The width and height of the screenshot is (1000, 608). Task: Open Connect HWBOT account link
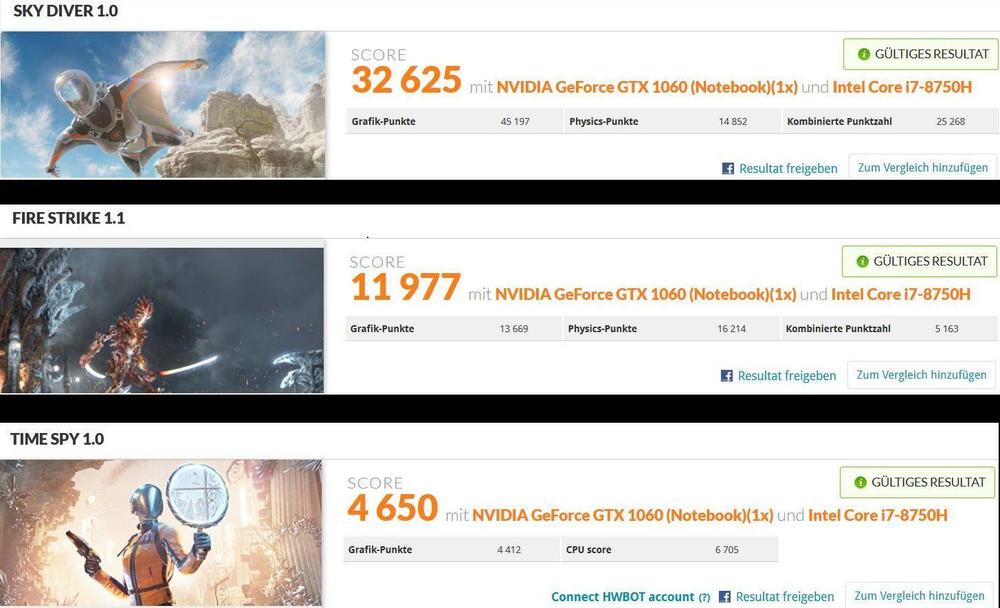coord(622,597)
